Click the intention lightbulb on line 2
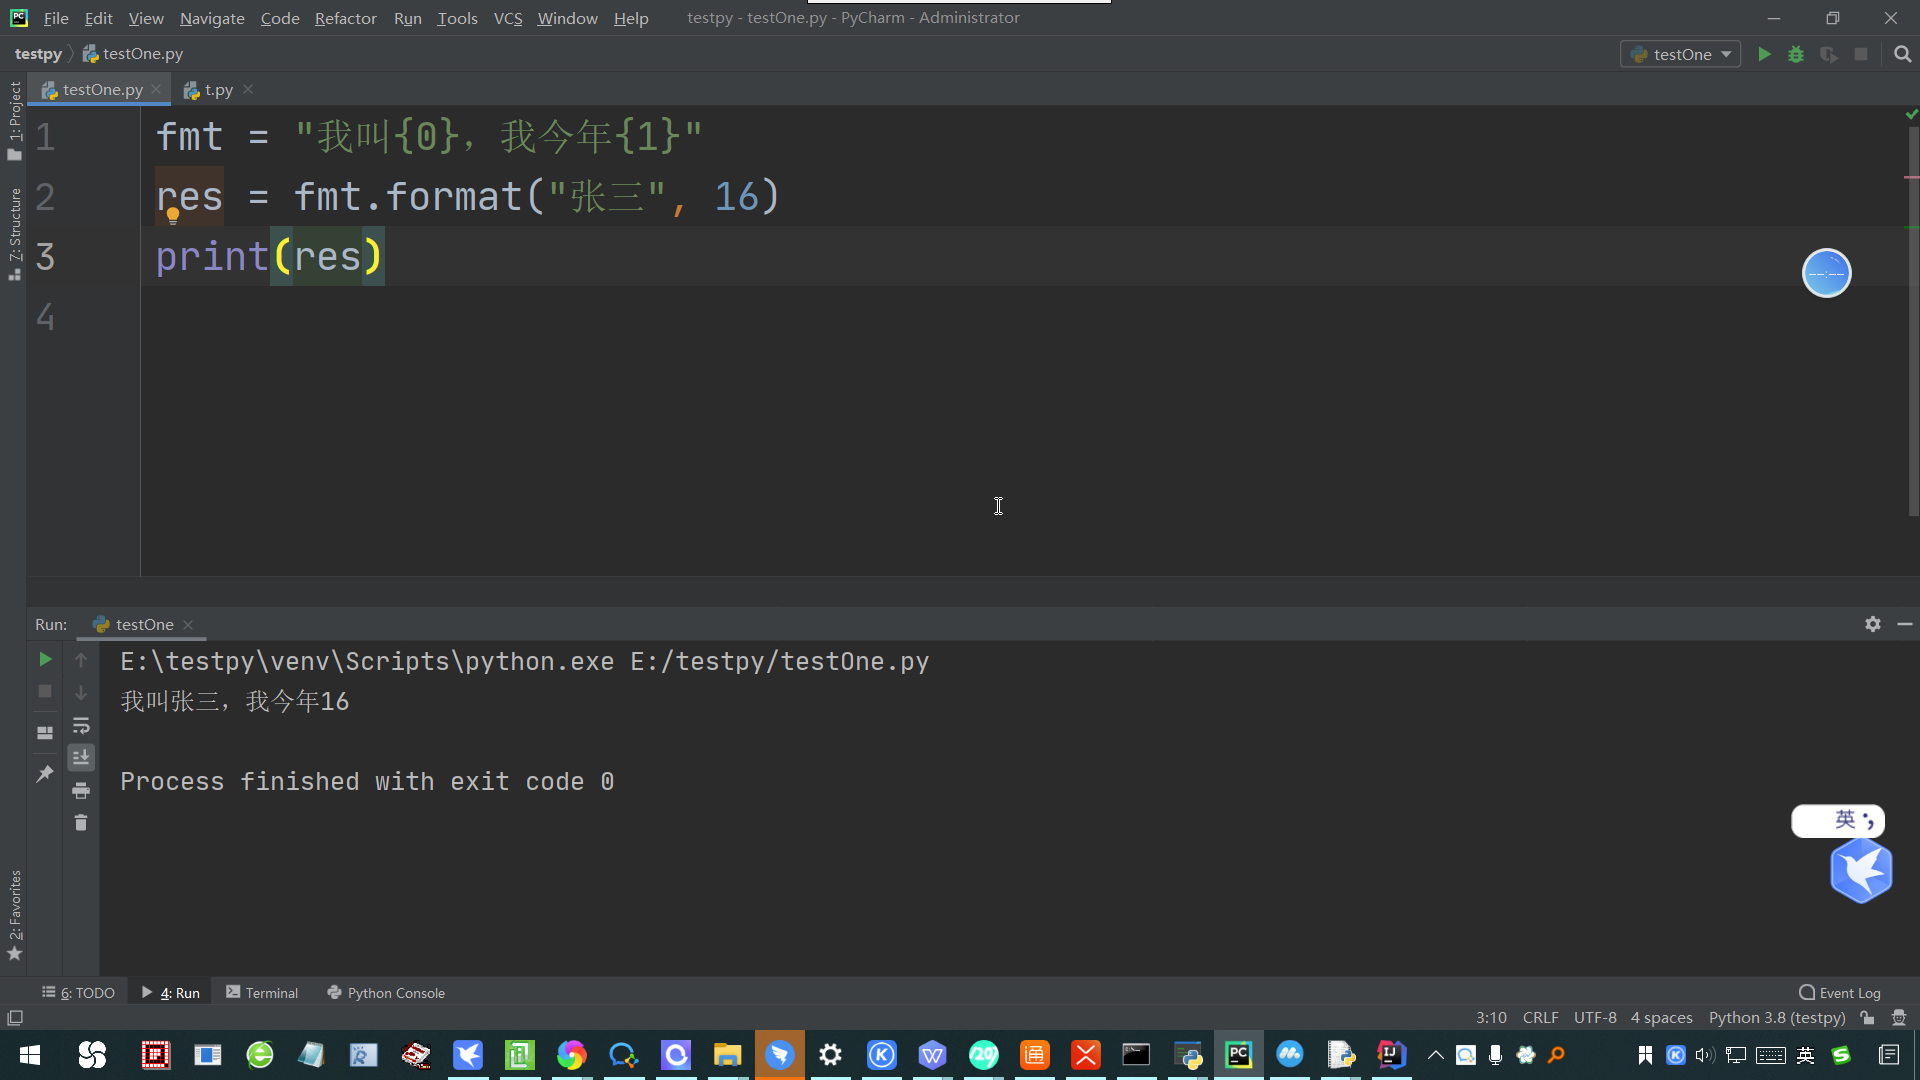This screenshot has width=1920, height=1080. click(x=173, y=215)
